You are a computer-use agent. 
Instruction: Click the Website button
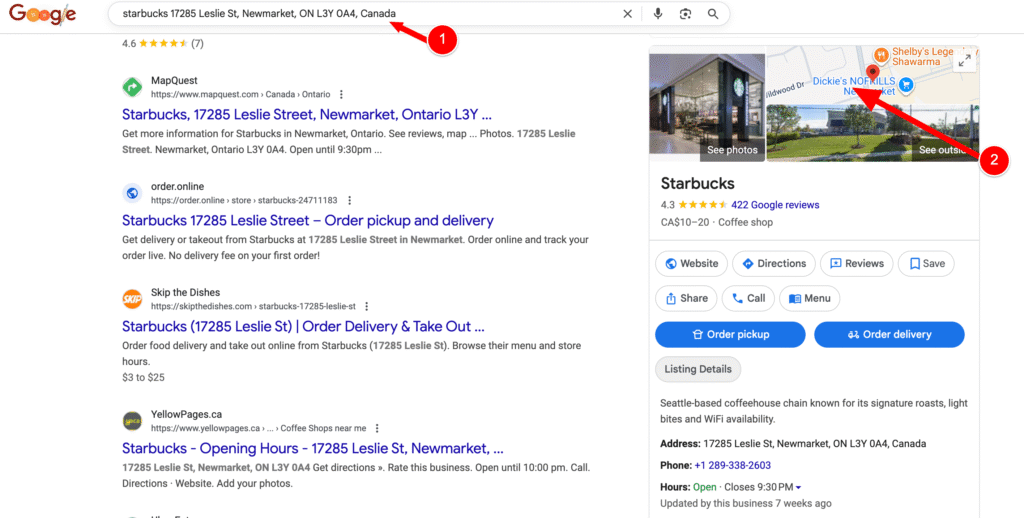[x=691, y=264]
